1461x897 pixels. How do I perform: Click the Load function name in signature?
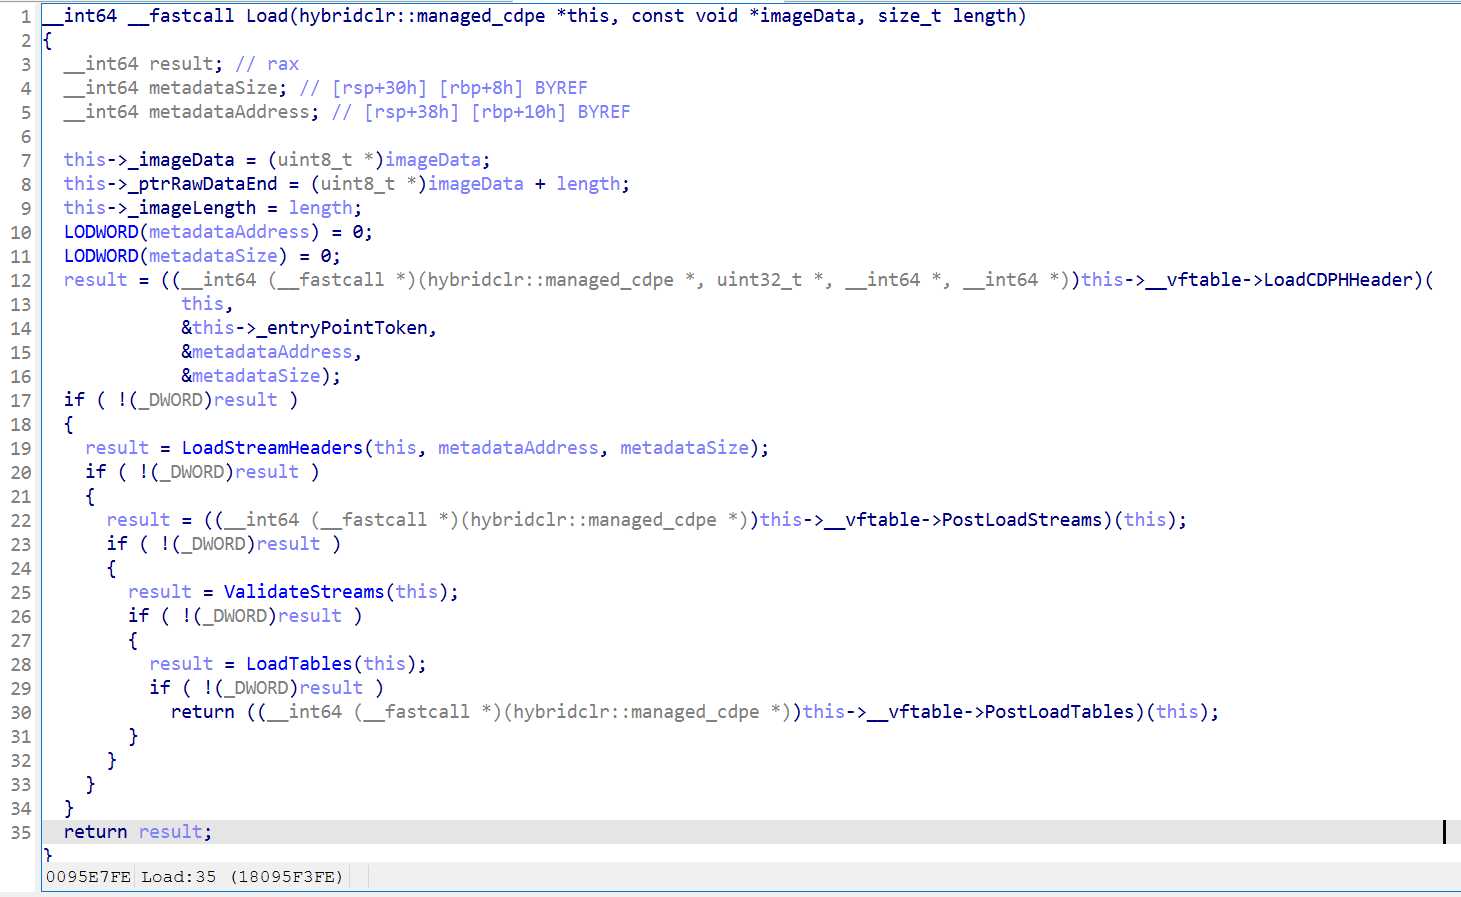(x=267, y=16)
